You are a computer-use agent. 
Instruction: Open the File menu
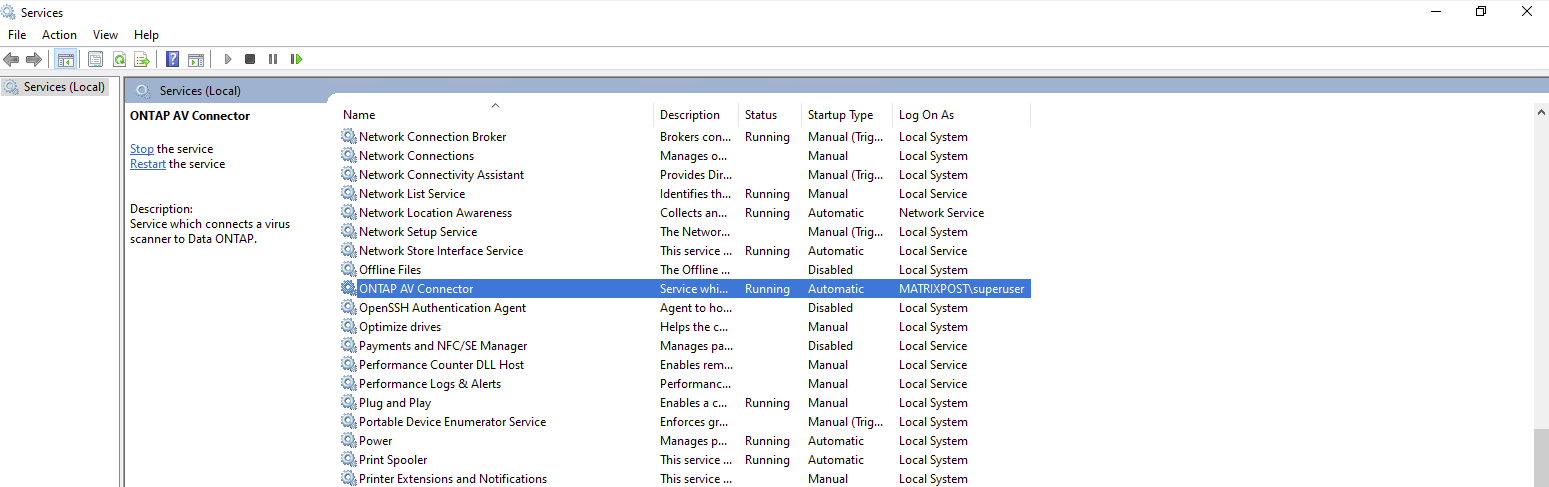(x=17, y=35)
